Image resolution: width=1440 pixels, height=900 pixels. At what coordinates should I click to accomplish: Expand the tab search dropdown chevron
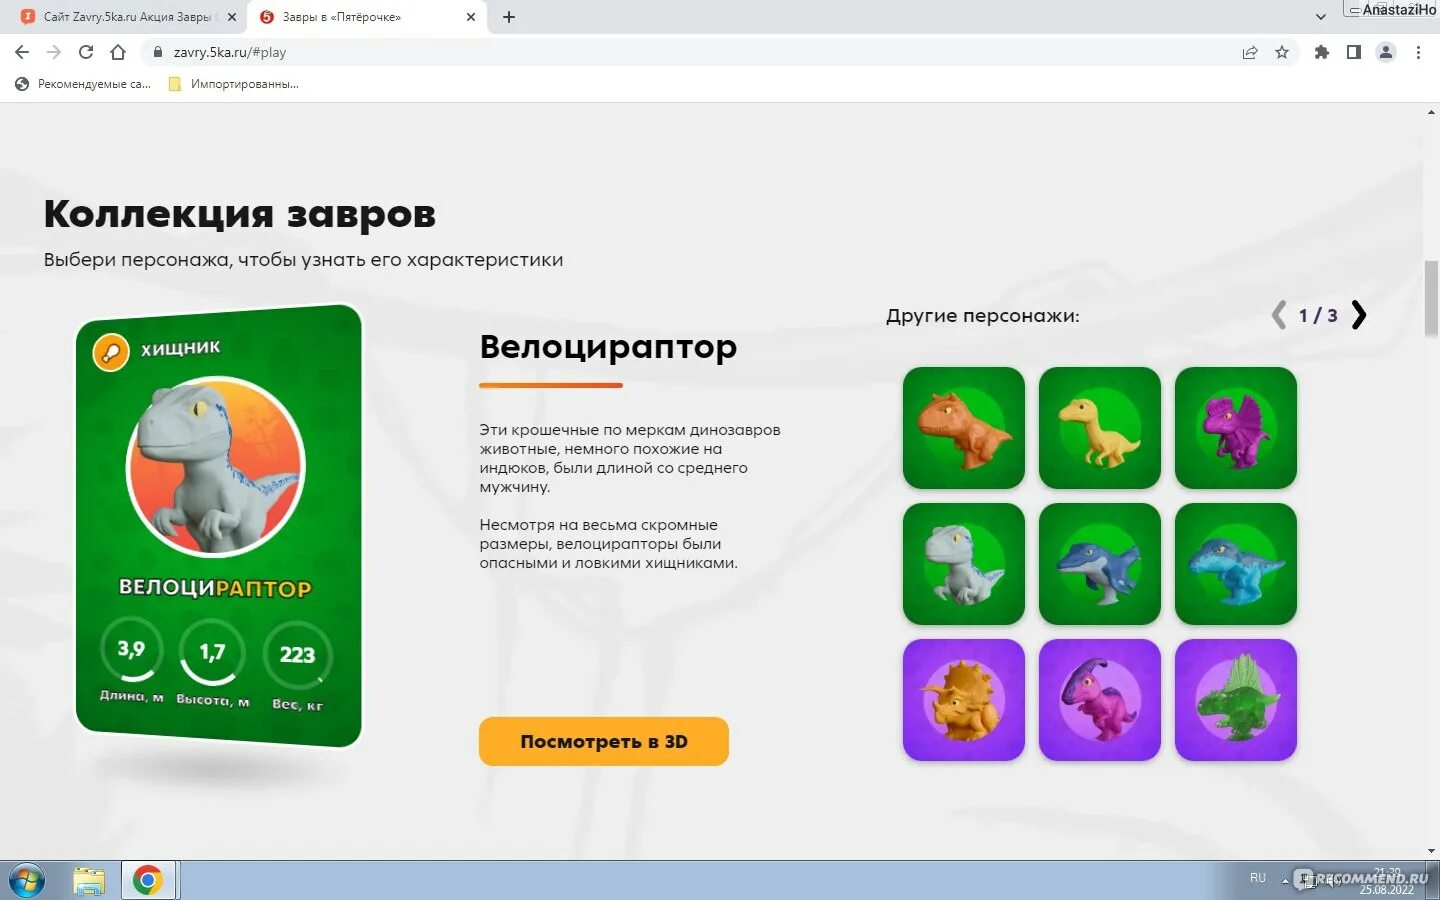[1321, 17]
